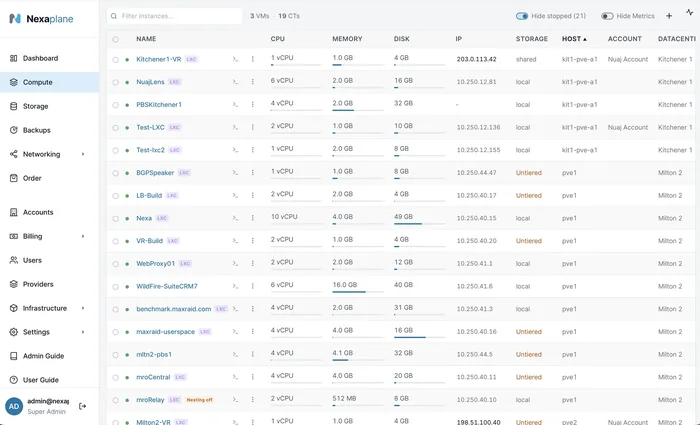Click Nuaj Account in Test-LXC row
700x425 pixels.
tap(628, 128)
